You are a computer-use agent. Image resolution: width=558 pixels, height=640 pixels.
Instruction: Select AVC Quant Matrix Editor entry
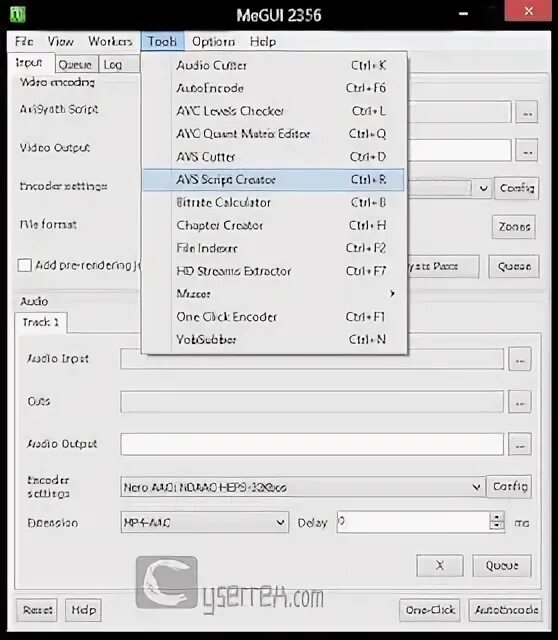click(273, 134)
